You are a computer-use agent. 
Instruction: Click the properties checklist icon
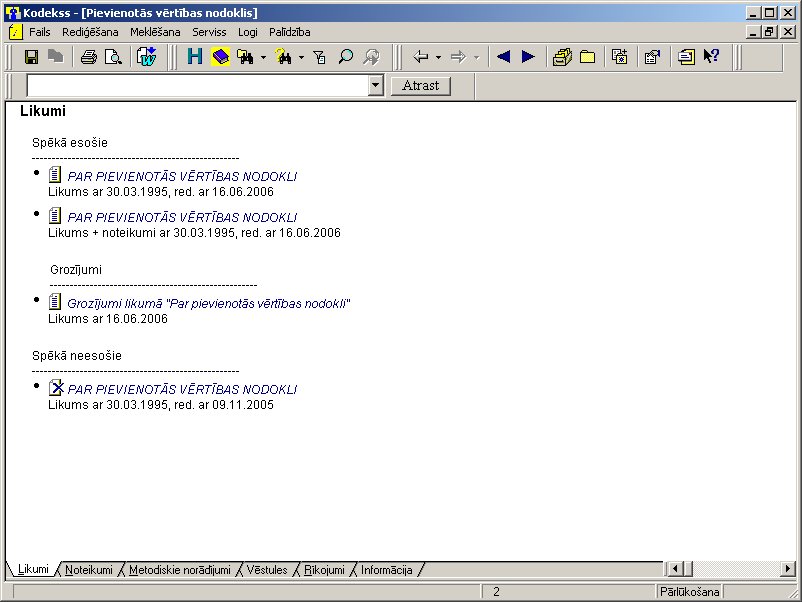(x=652, y=57)
